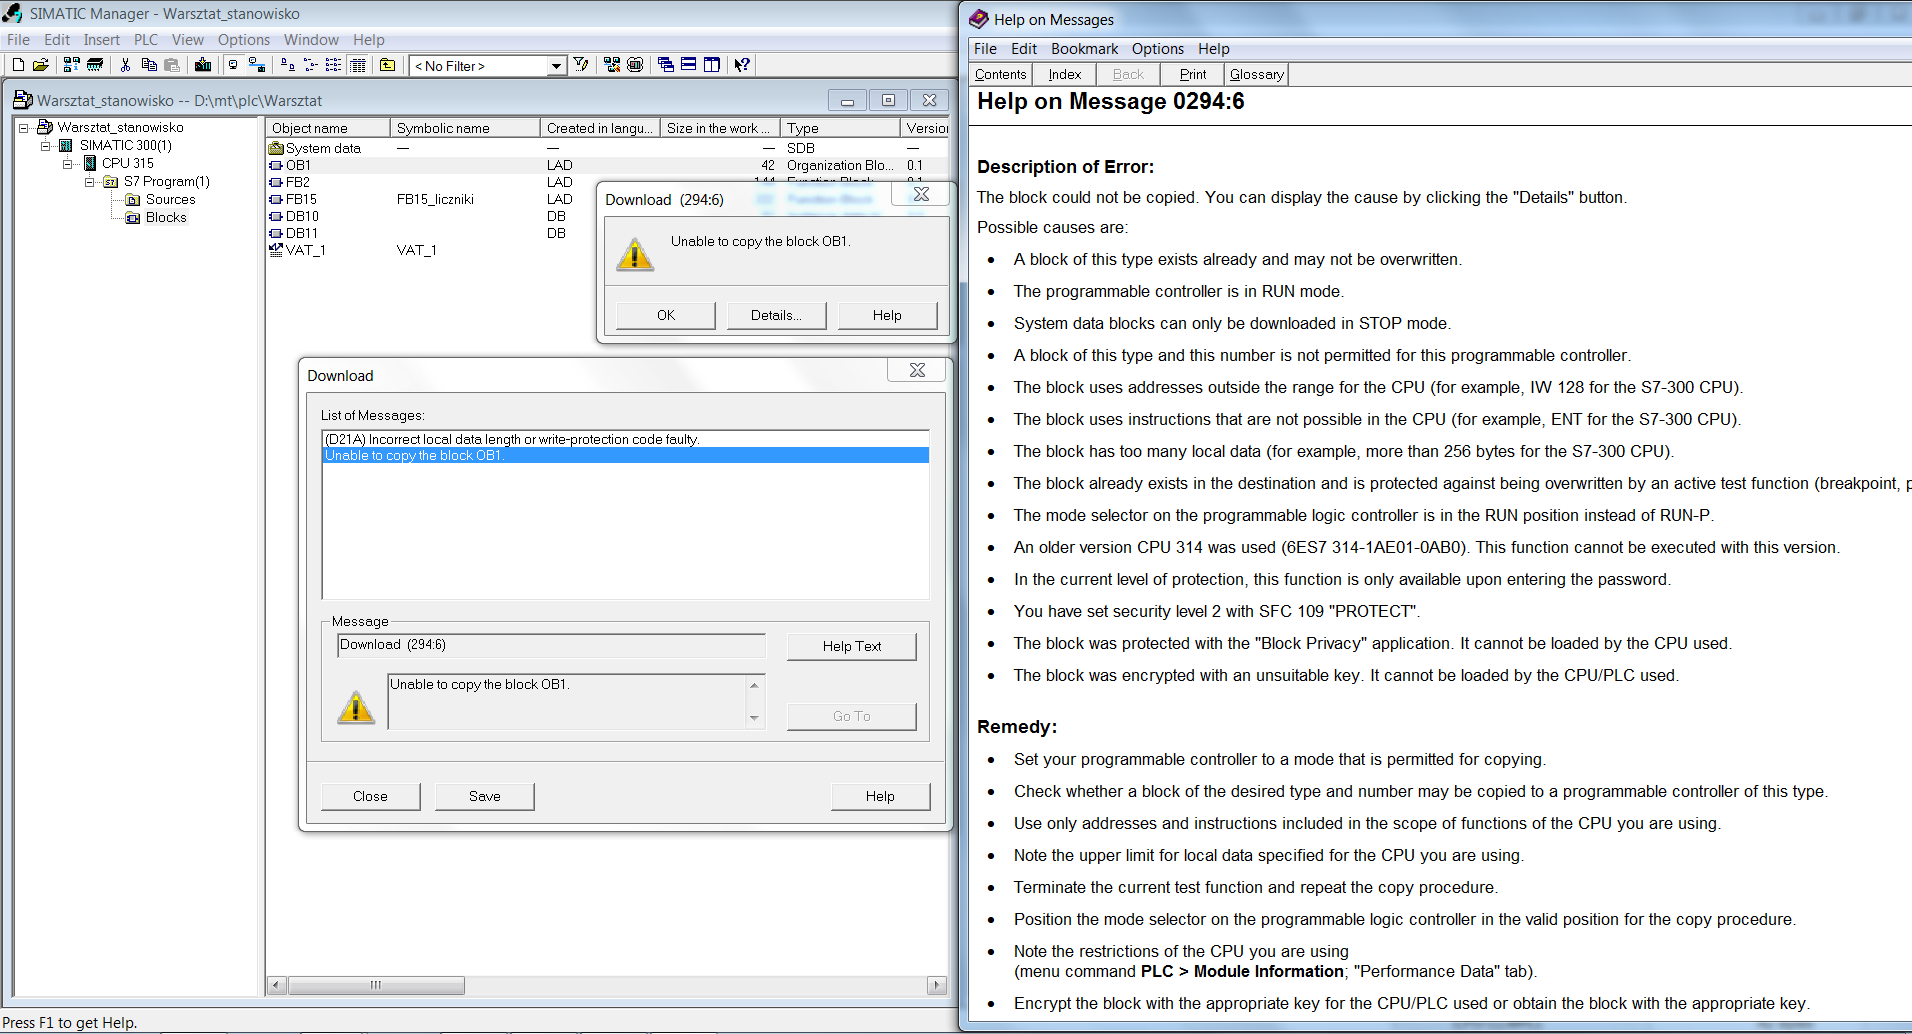Open Contents in Help window

click(x=1000, y=74)
